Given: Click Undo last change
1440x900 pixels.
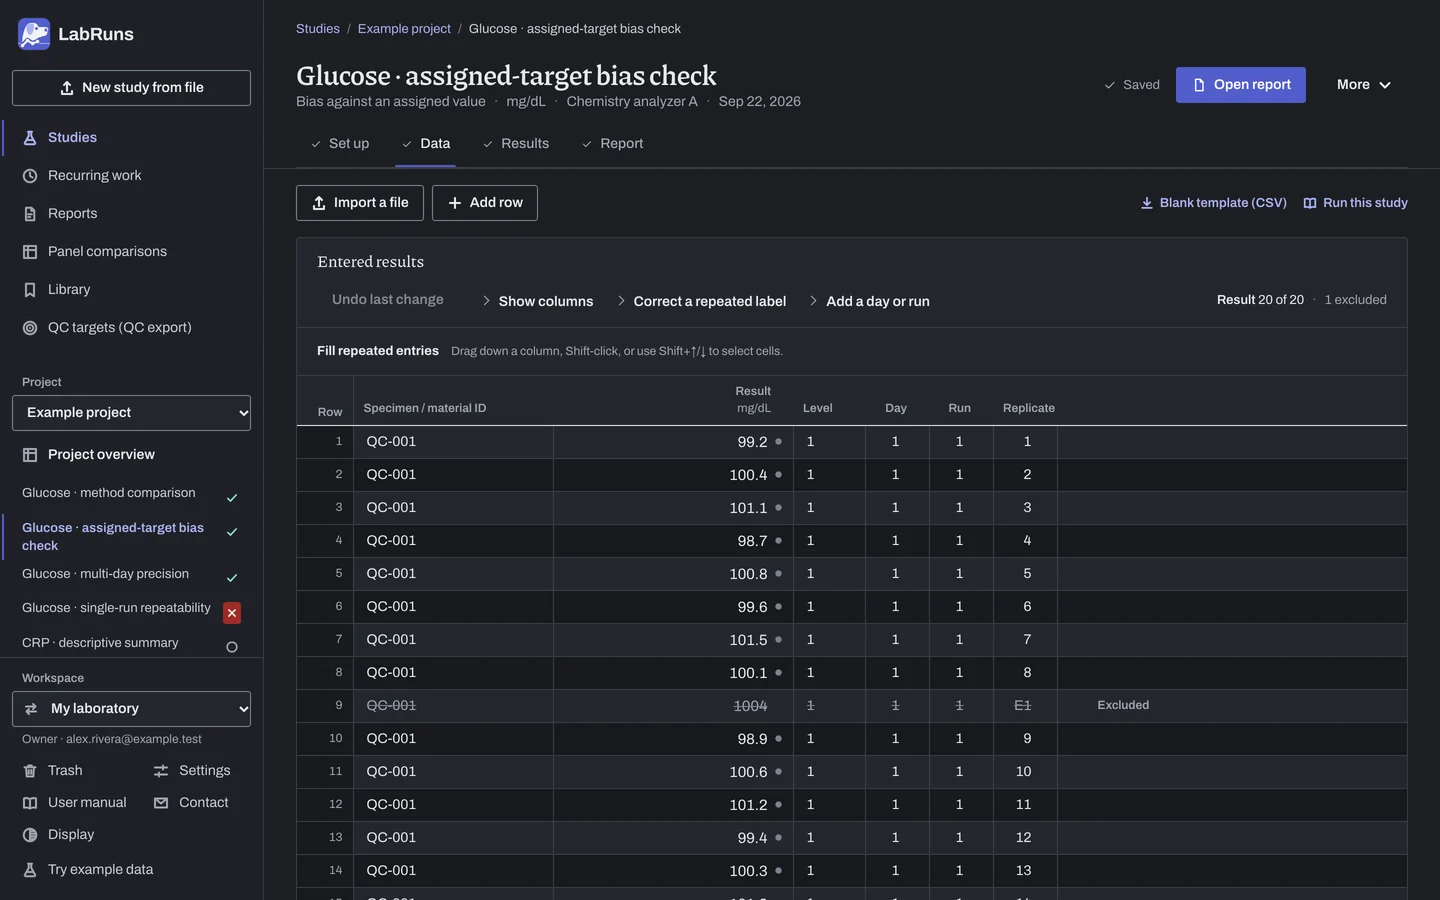Looking at the screenshot, I should pyautogui.click(x=388, y=300).
